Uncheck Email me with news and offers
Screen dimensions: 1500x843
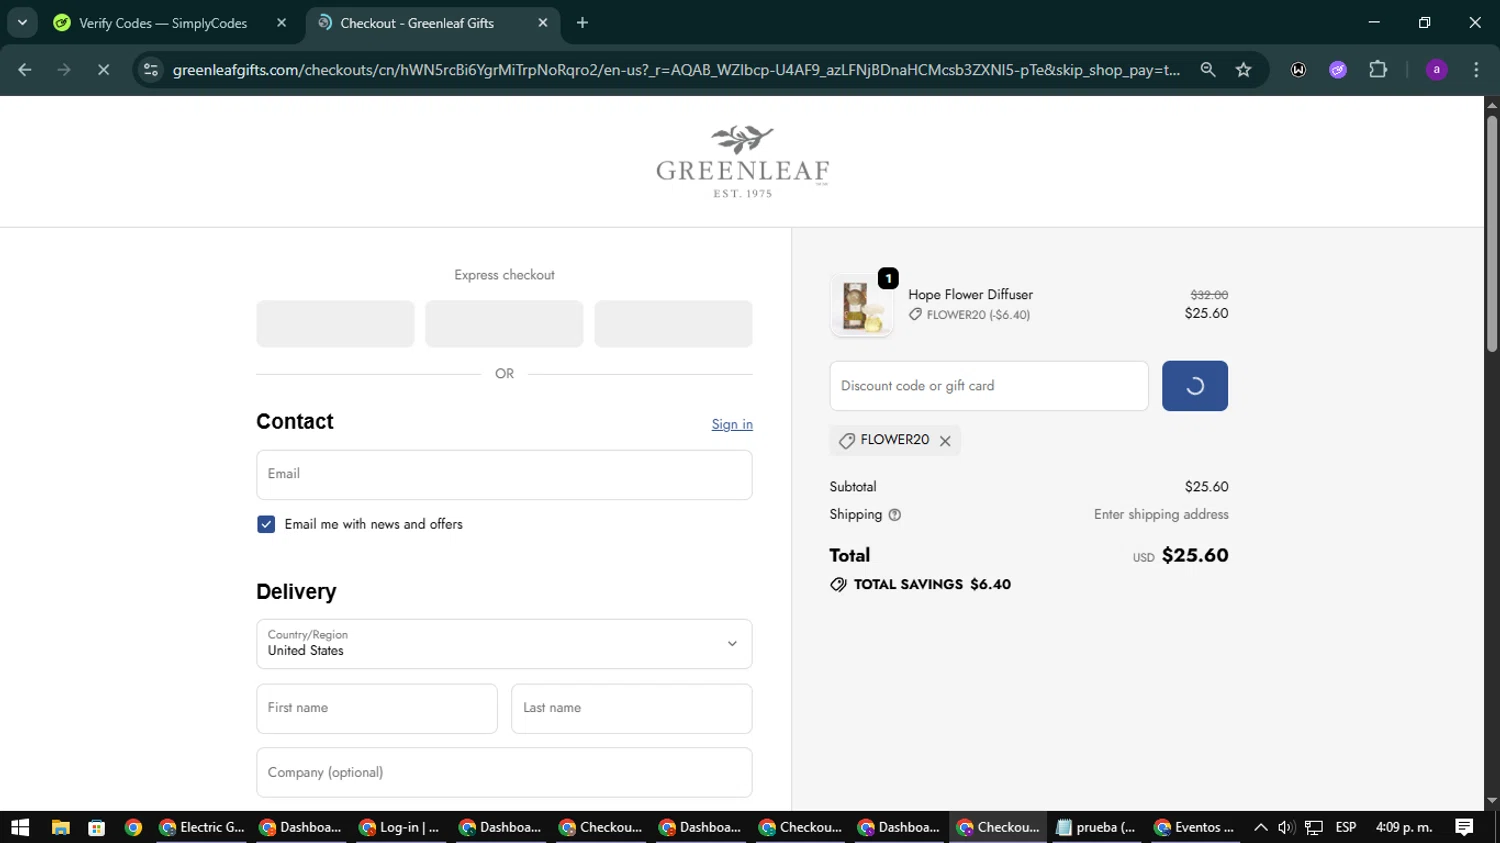pyautogui.click(x=266, y=524)
